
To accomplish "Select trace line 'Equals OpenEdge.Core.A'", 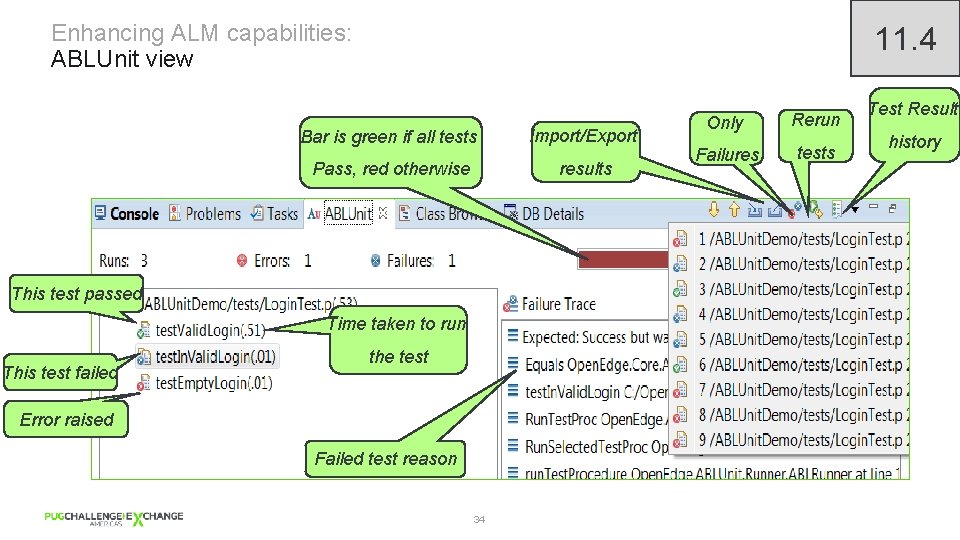I will 588,365.
